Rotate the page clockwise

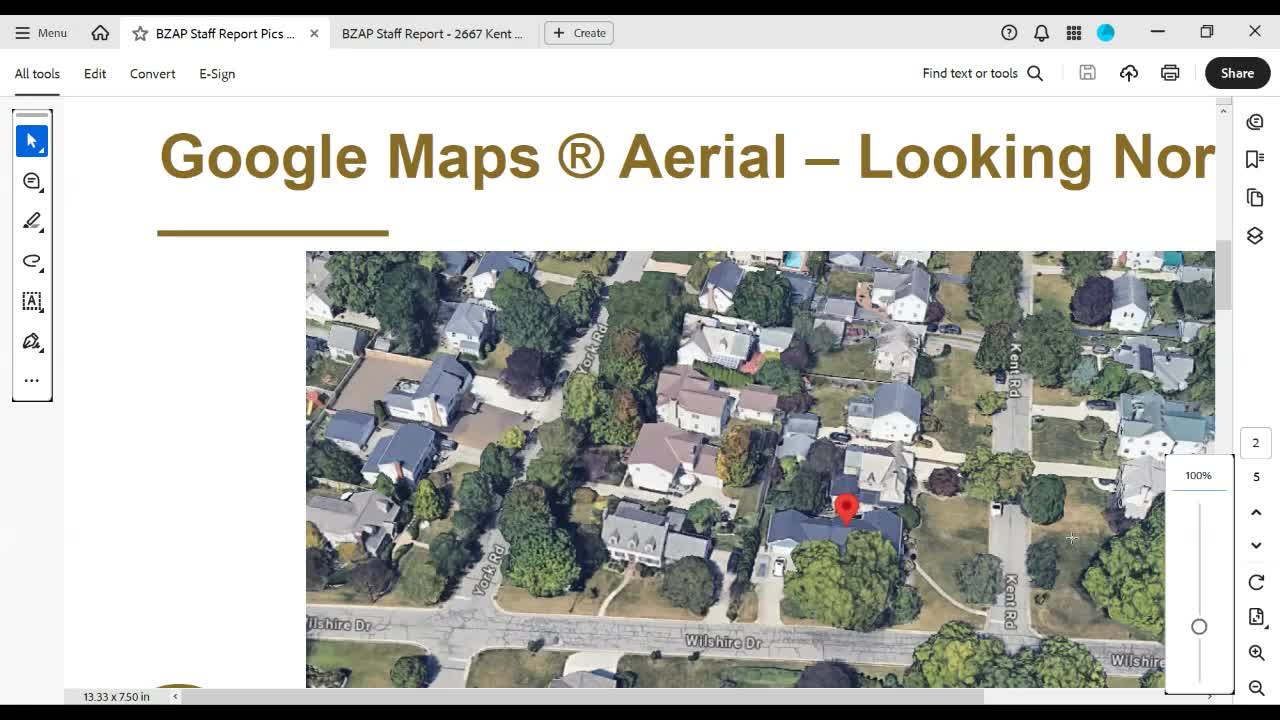[x=1256, y=582]
